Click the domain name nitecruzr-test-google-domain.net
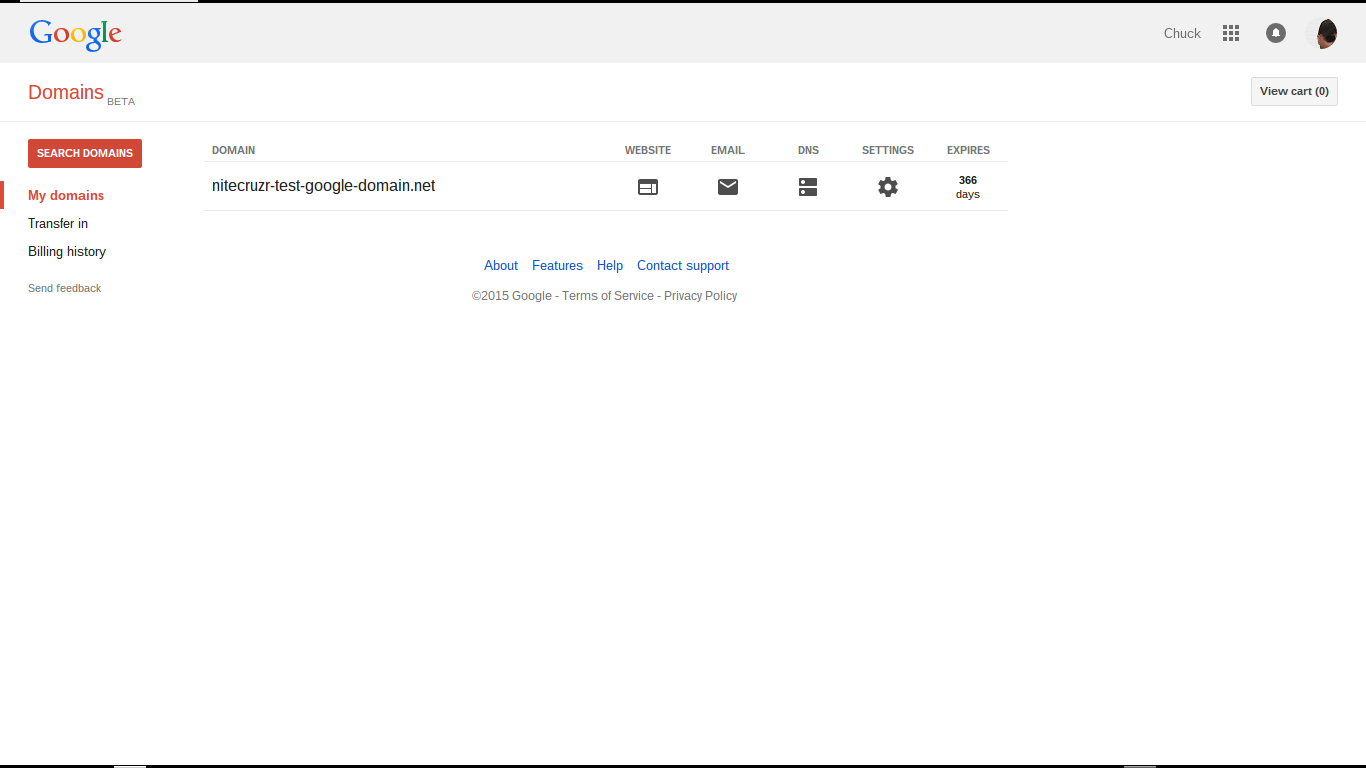Screen dimensions: 1366x768 [324, 186]
